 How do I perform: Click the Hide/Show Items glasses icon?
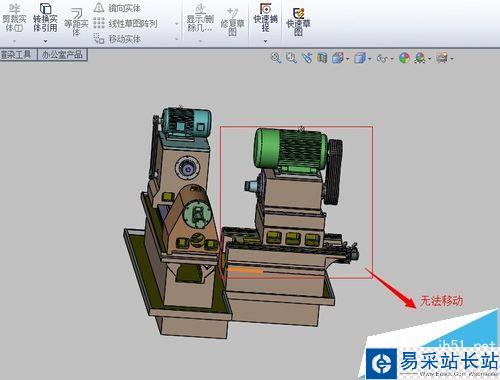click(382, 58)
